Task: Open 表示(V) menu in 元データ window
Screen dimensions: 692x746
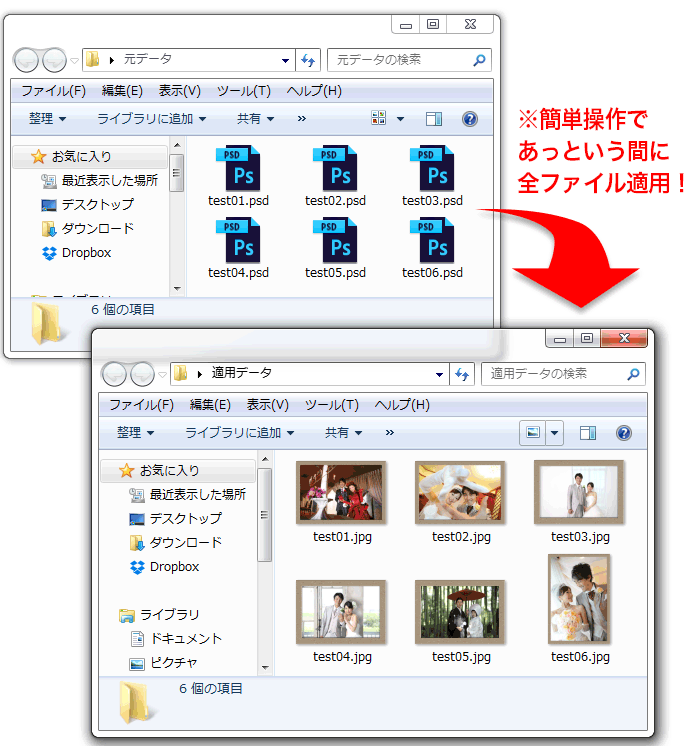Action: point(179,90)
